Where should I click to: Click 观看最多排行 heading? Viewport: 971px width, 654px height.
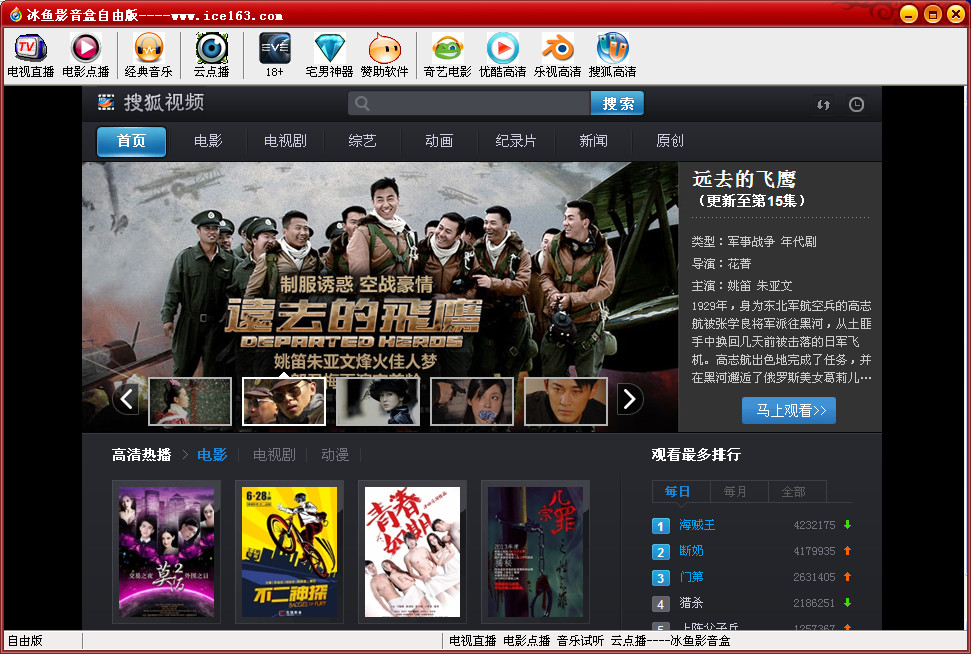coord(696,455)
